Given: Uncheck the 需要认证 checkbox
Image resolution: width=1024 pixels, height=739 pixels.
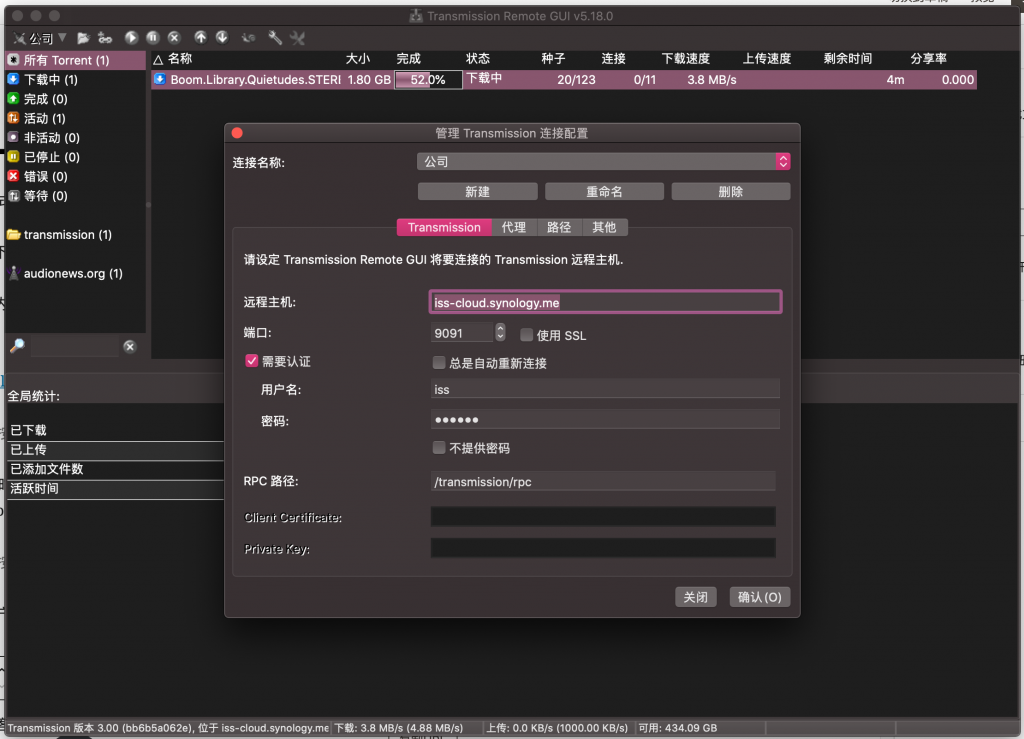Looking at the screenshot, I should tap(252, 361).
